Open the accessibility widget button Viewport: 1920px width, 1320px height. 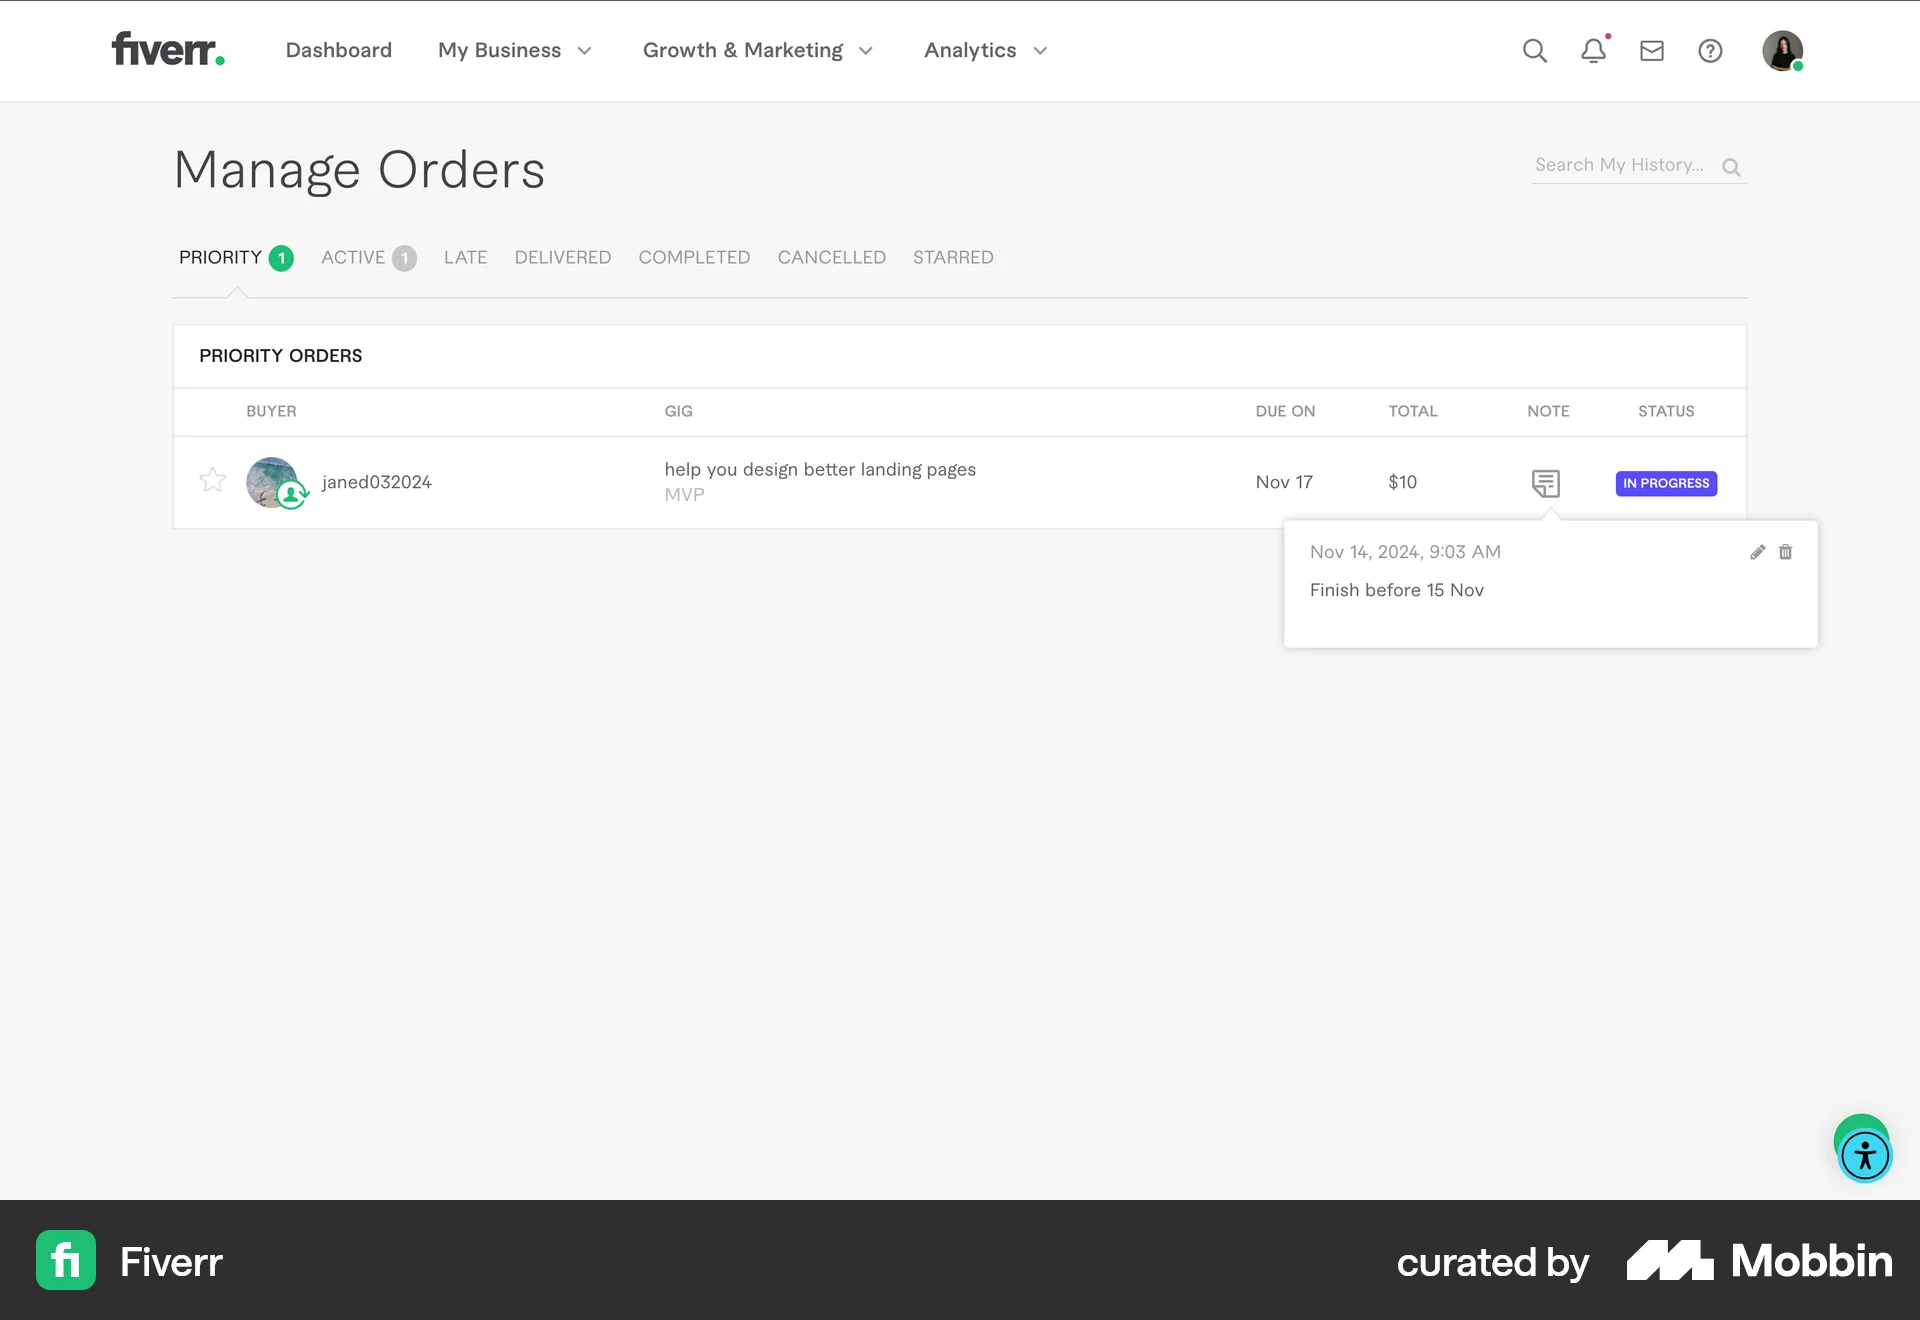click(1865, 1156)
